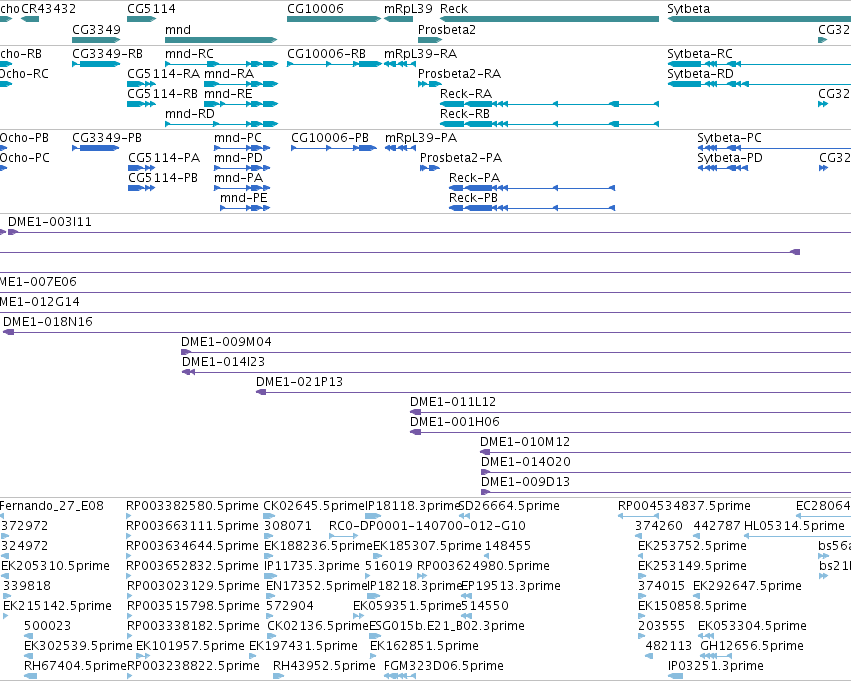The image size is (851, 681).
Task: Click the CG5114-PA protein label
Action: point(164,158)
